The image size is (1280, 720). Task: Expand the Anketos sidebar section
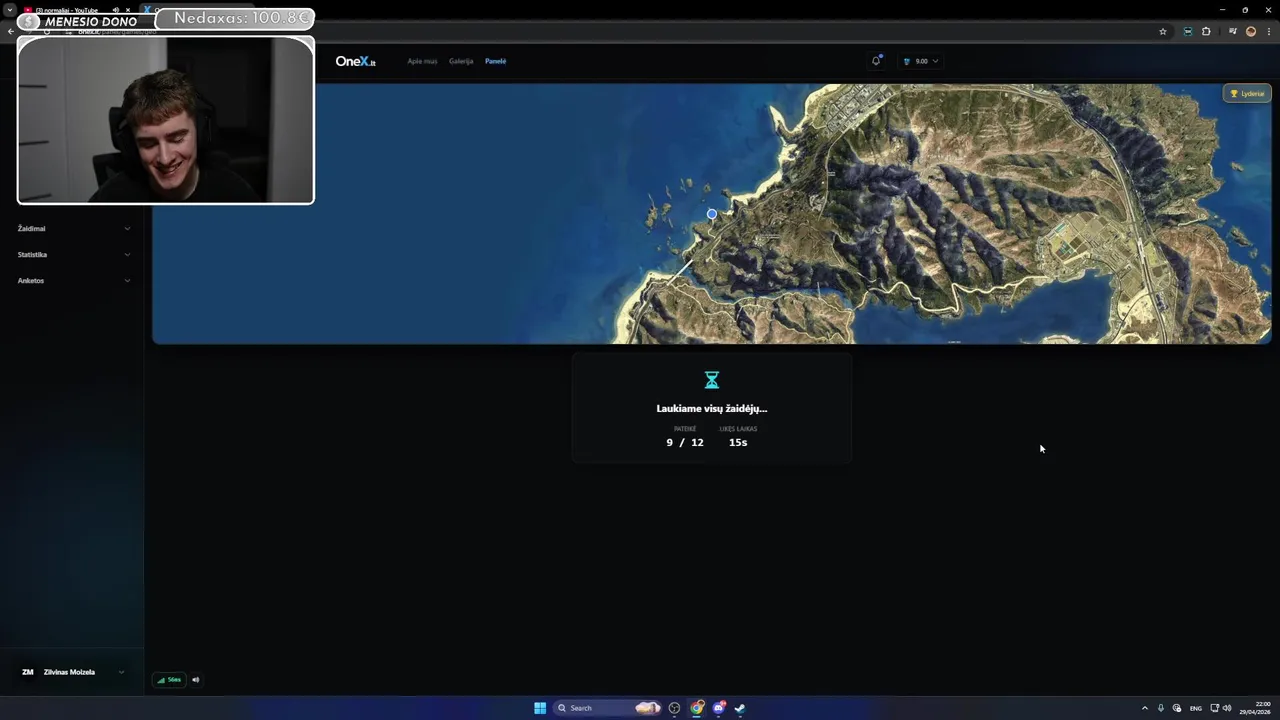pyautogui.click(x=73, y=280)
